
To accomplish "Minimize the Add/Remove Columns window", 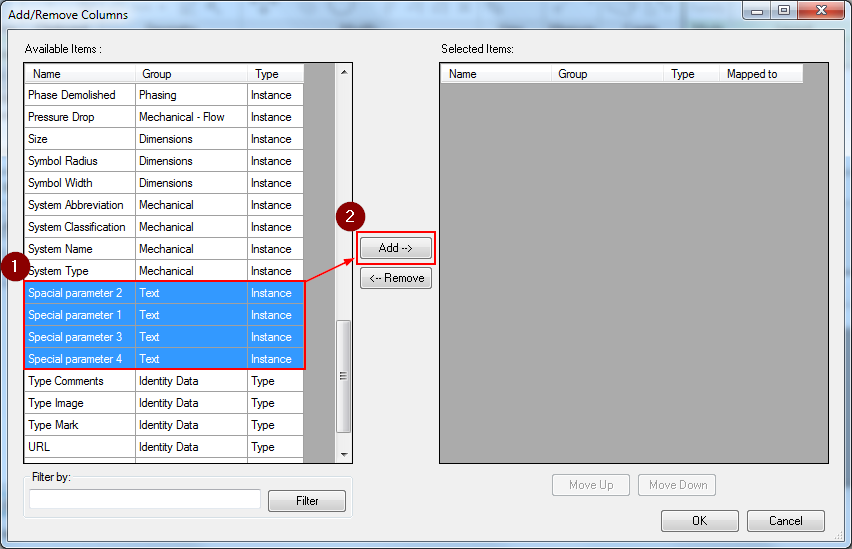I will [x=757, y=10].
